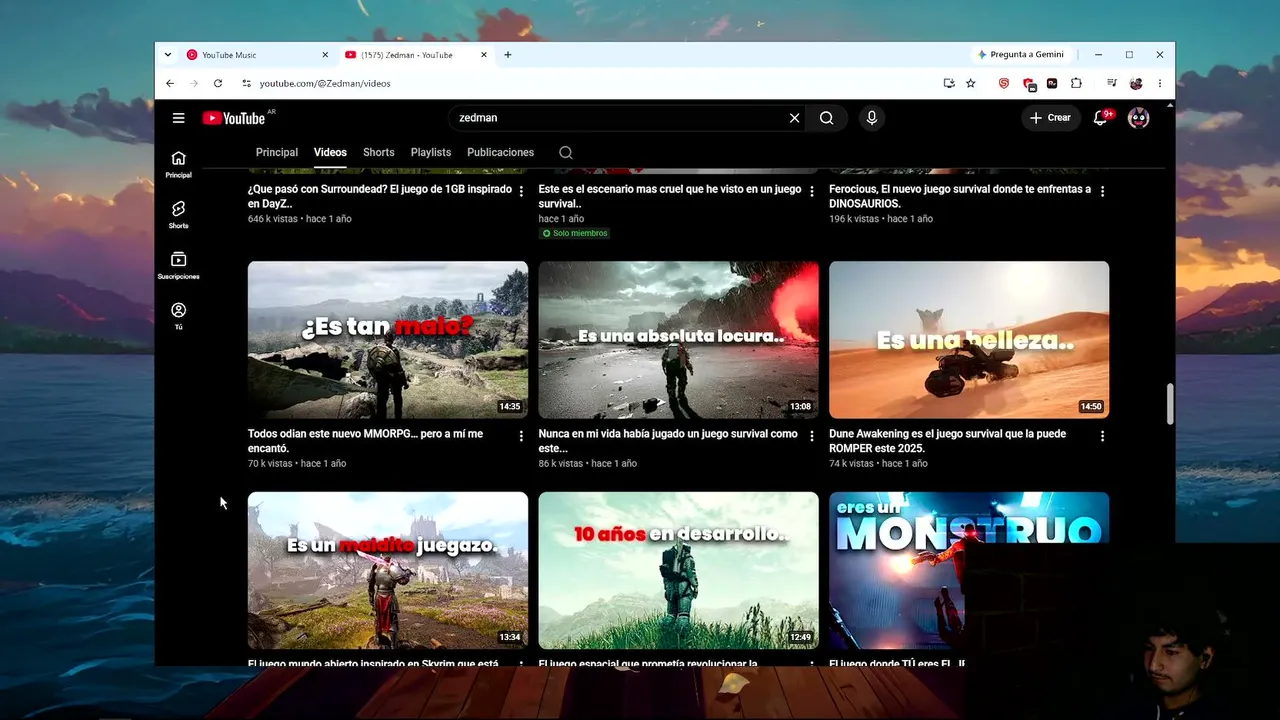Image resolution: width=1280 pixels, height=720 pixels.
Task: Close the Zedman - YouTube tab
Action: pos(484,55)
